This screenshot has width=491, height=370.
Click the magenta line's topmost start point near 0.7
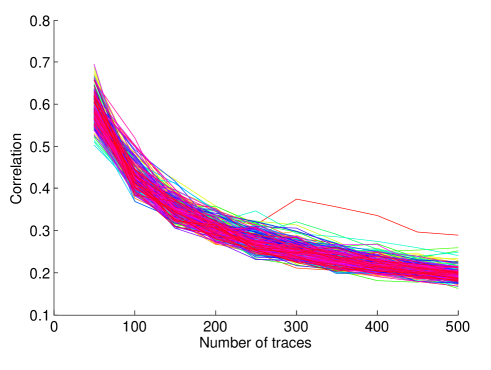pyautogui.click(x=95, y=65)
